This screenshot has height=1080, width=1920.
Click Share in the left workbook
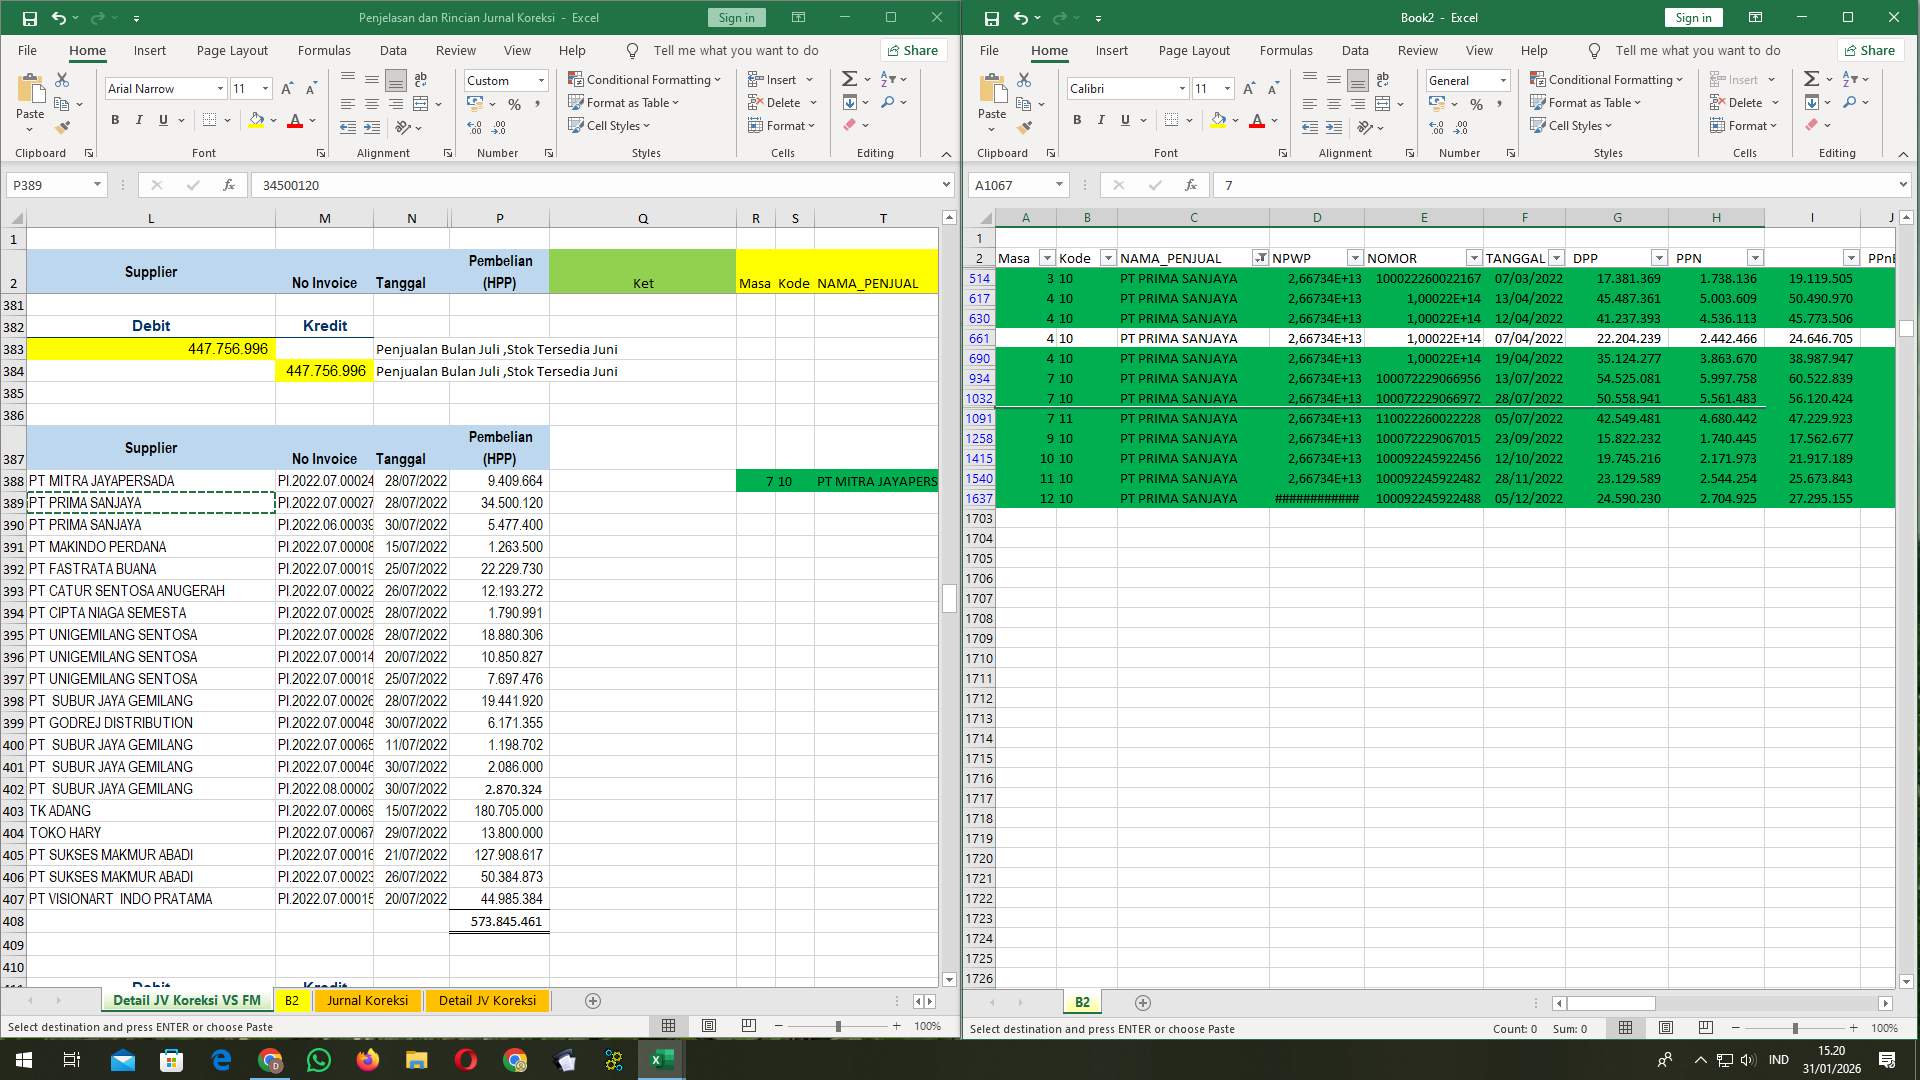coord(912,50)
